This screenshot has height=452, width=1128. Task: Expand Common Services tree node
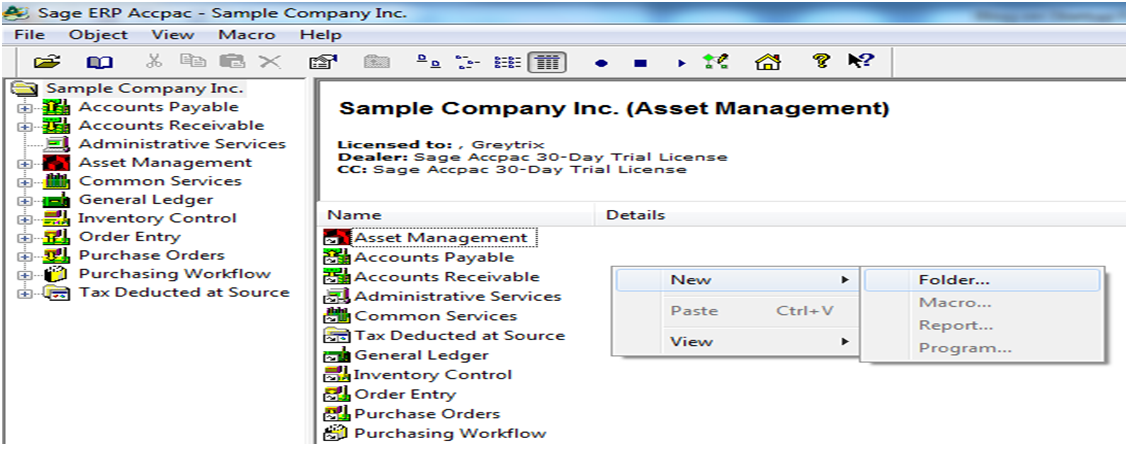[x=26, y=182]
